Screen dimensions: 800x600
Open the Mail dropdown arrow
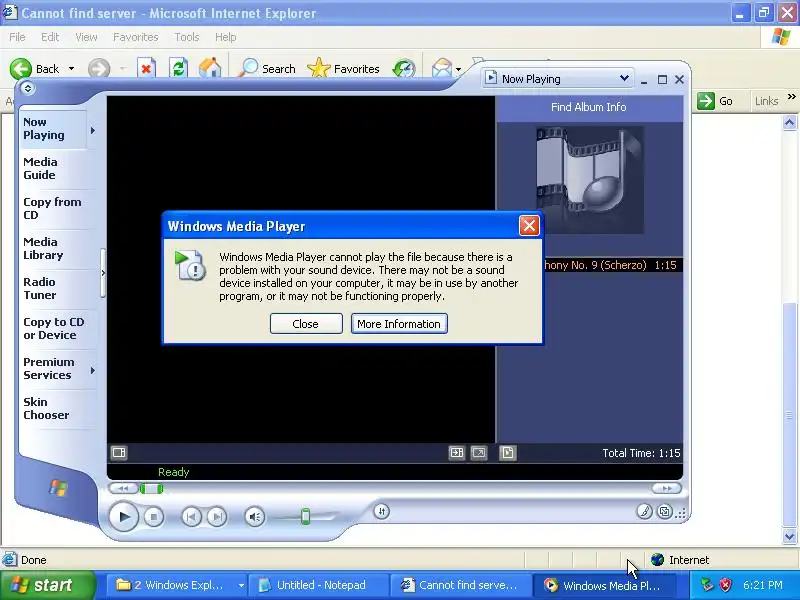click(x=458, y=69)
